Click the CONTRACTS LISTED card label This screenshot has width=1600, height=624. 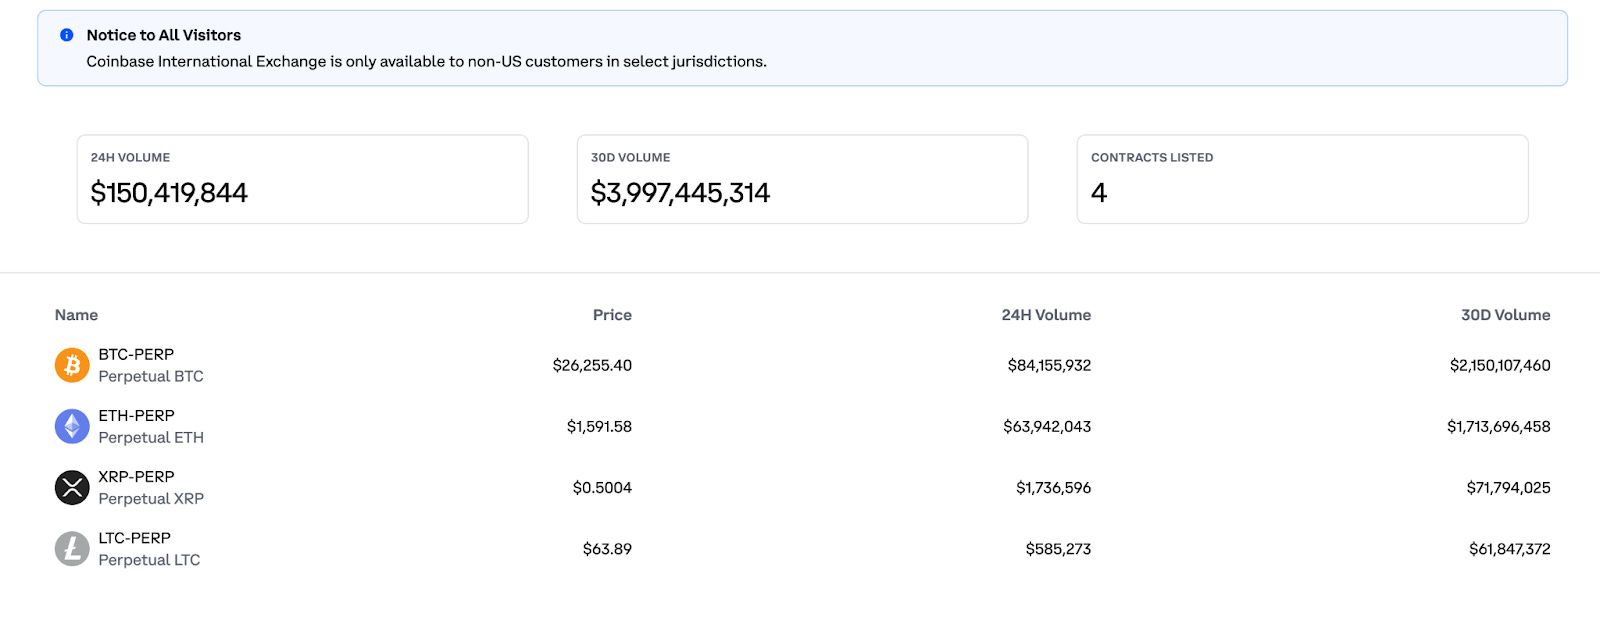[1152, 157]
